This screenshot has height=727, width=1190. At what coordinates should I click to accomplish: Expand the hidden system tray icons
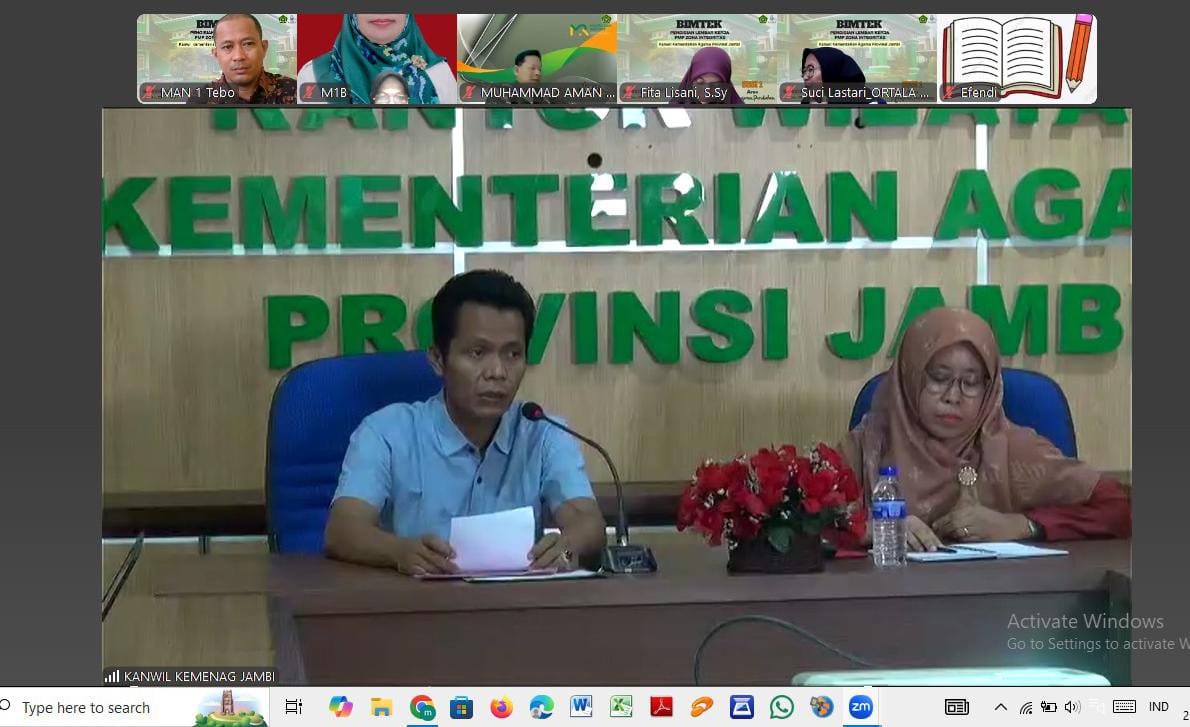(x=1000, y=707)
